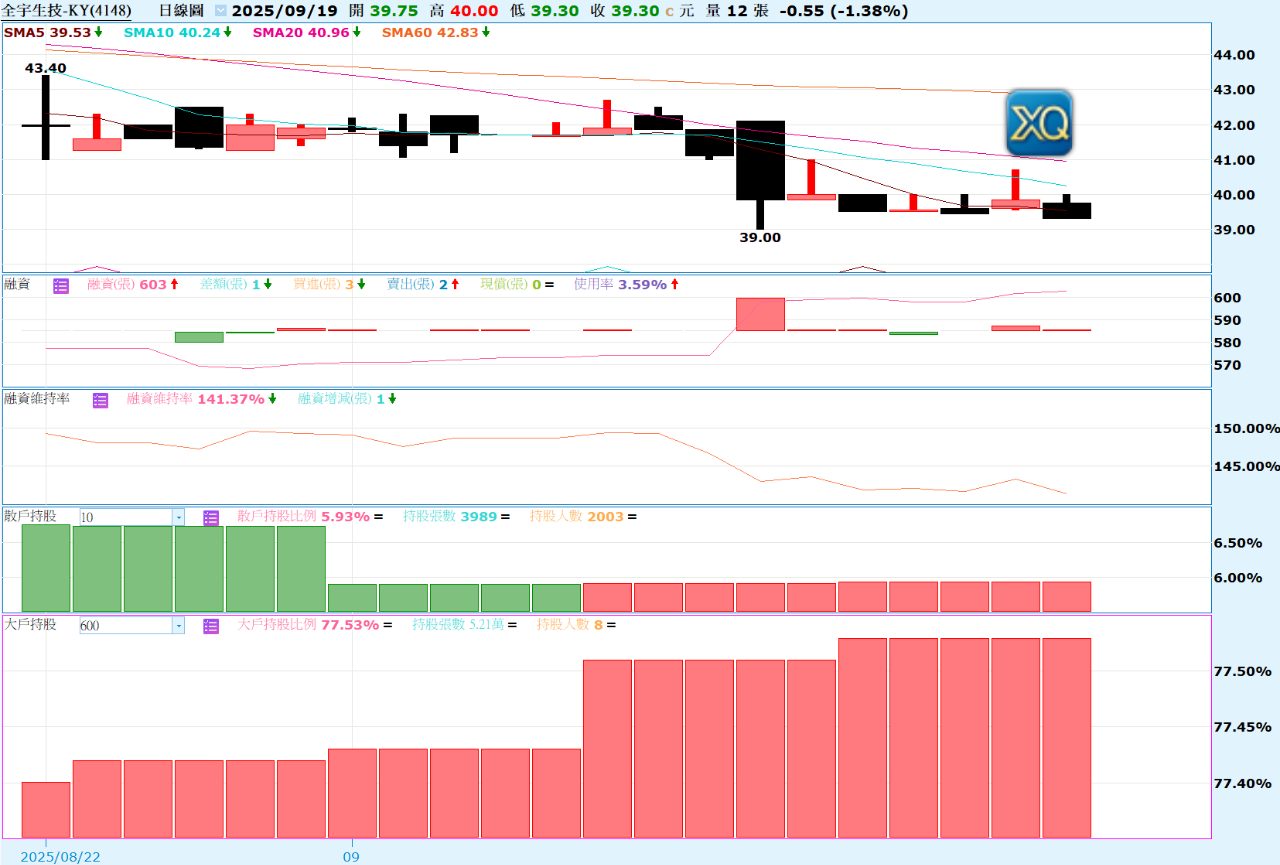Click the 融資(張) 603 value label
Viewport: 1280px width, 865px height.
point(132,285)
